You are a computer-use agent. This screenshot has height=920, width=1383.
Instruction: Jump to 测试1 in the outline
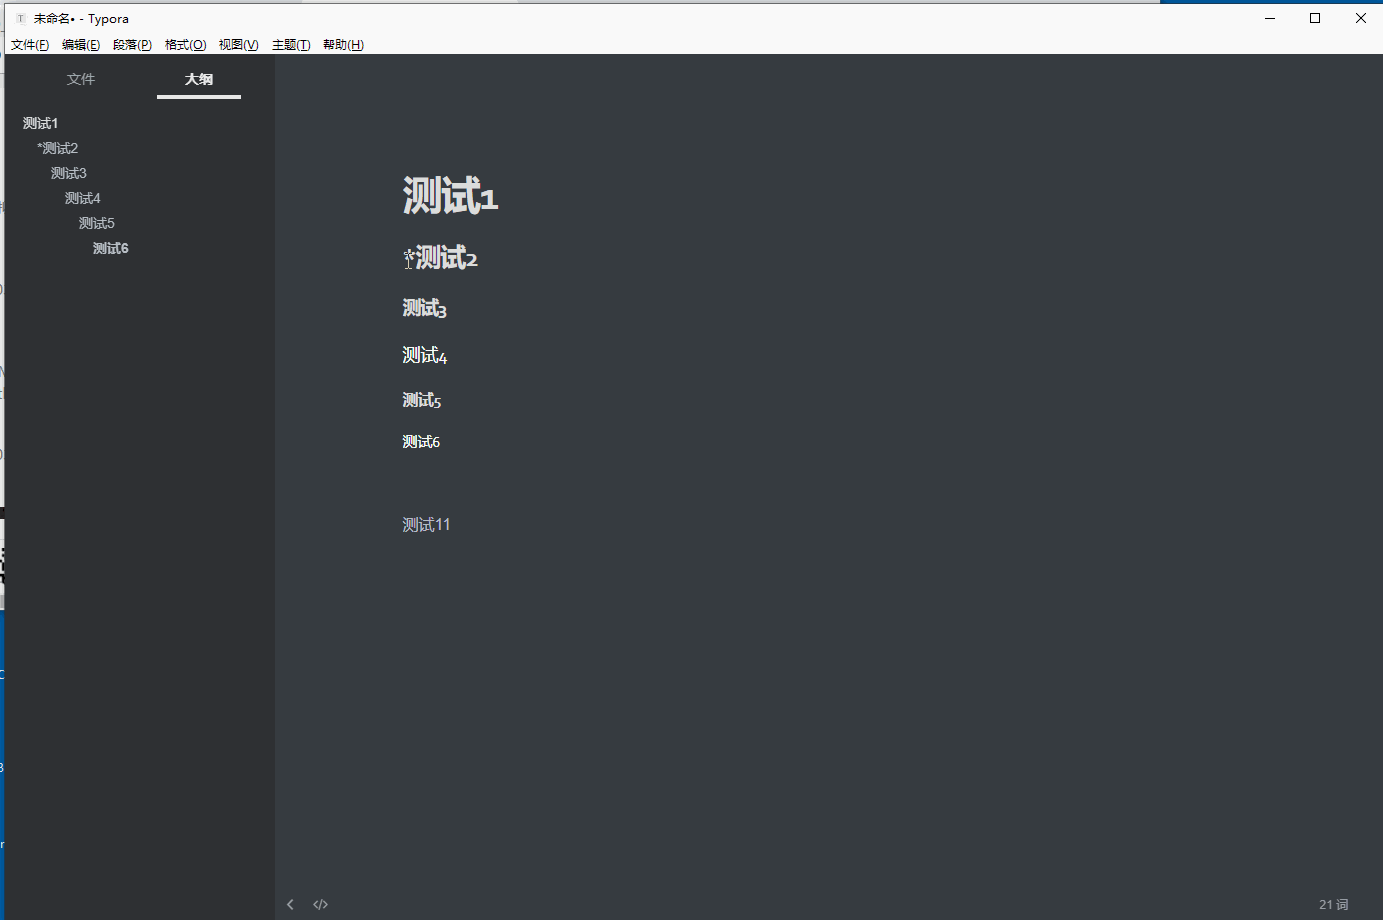pyautogui.click(x=41, y=123)
